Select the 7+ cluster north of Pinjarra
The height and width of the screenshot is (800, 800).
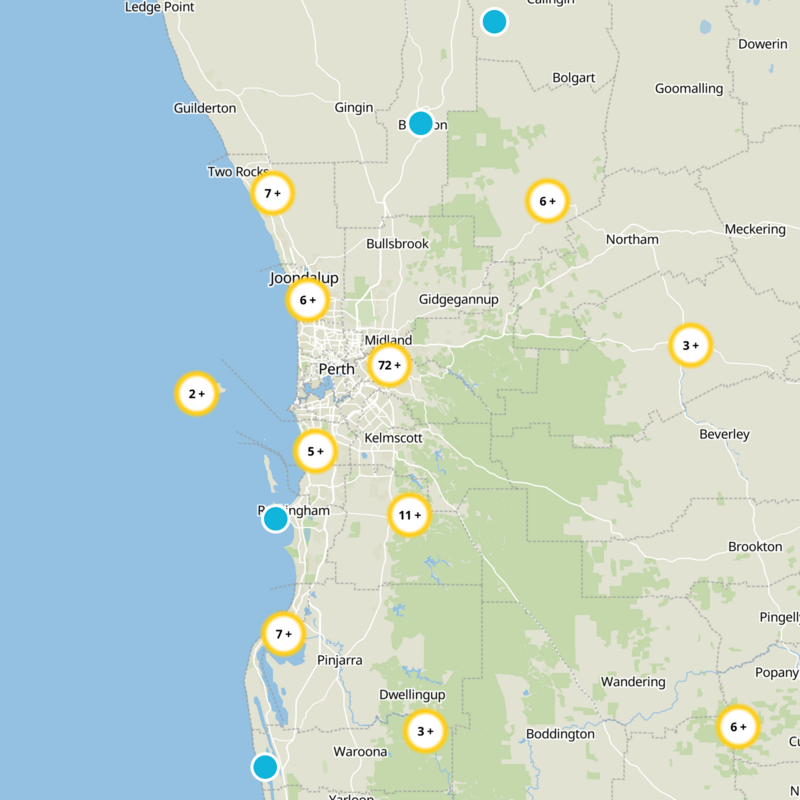tap(281, 632)
